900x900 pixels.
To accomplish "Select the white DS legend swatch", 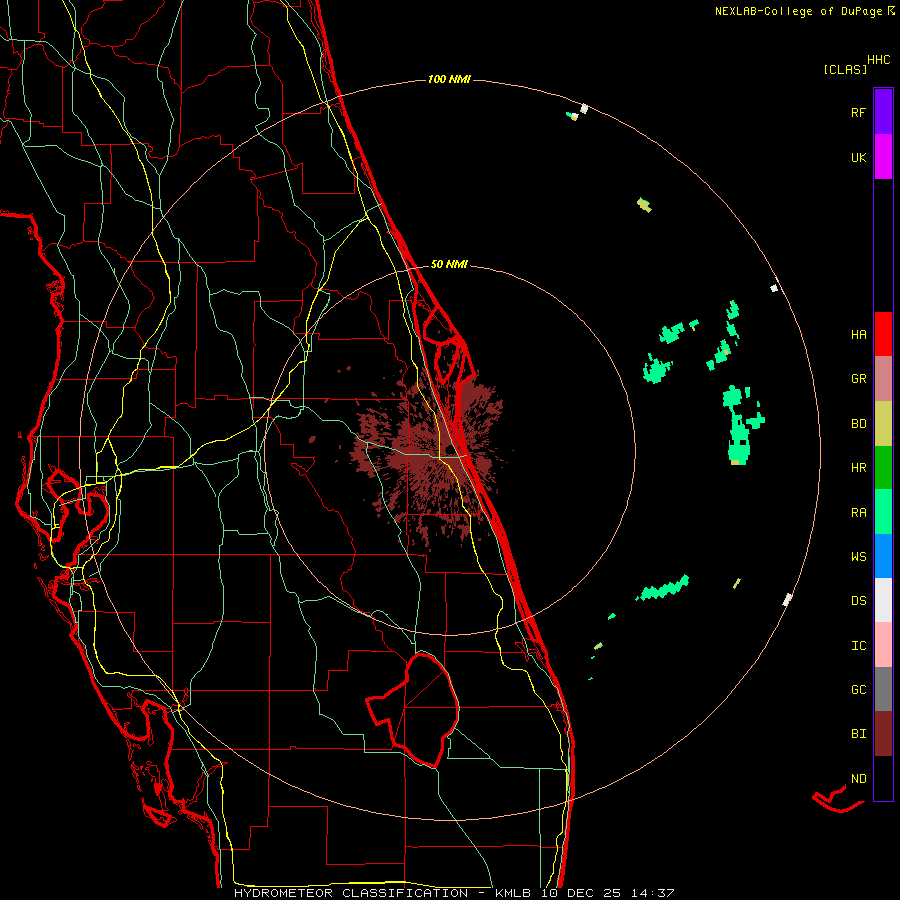I will (883, 600).
